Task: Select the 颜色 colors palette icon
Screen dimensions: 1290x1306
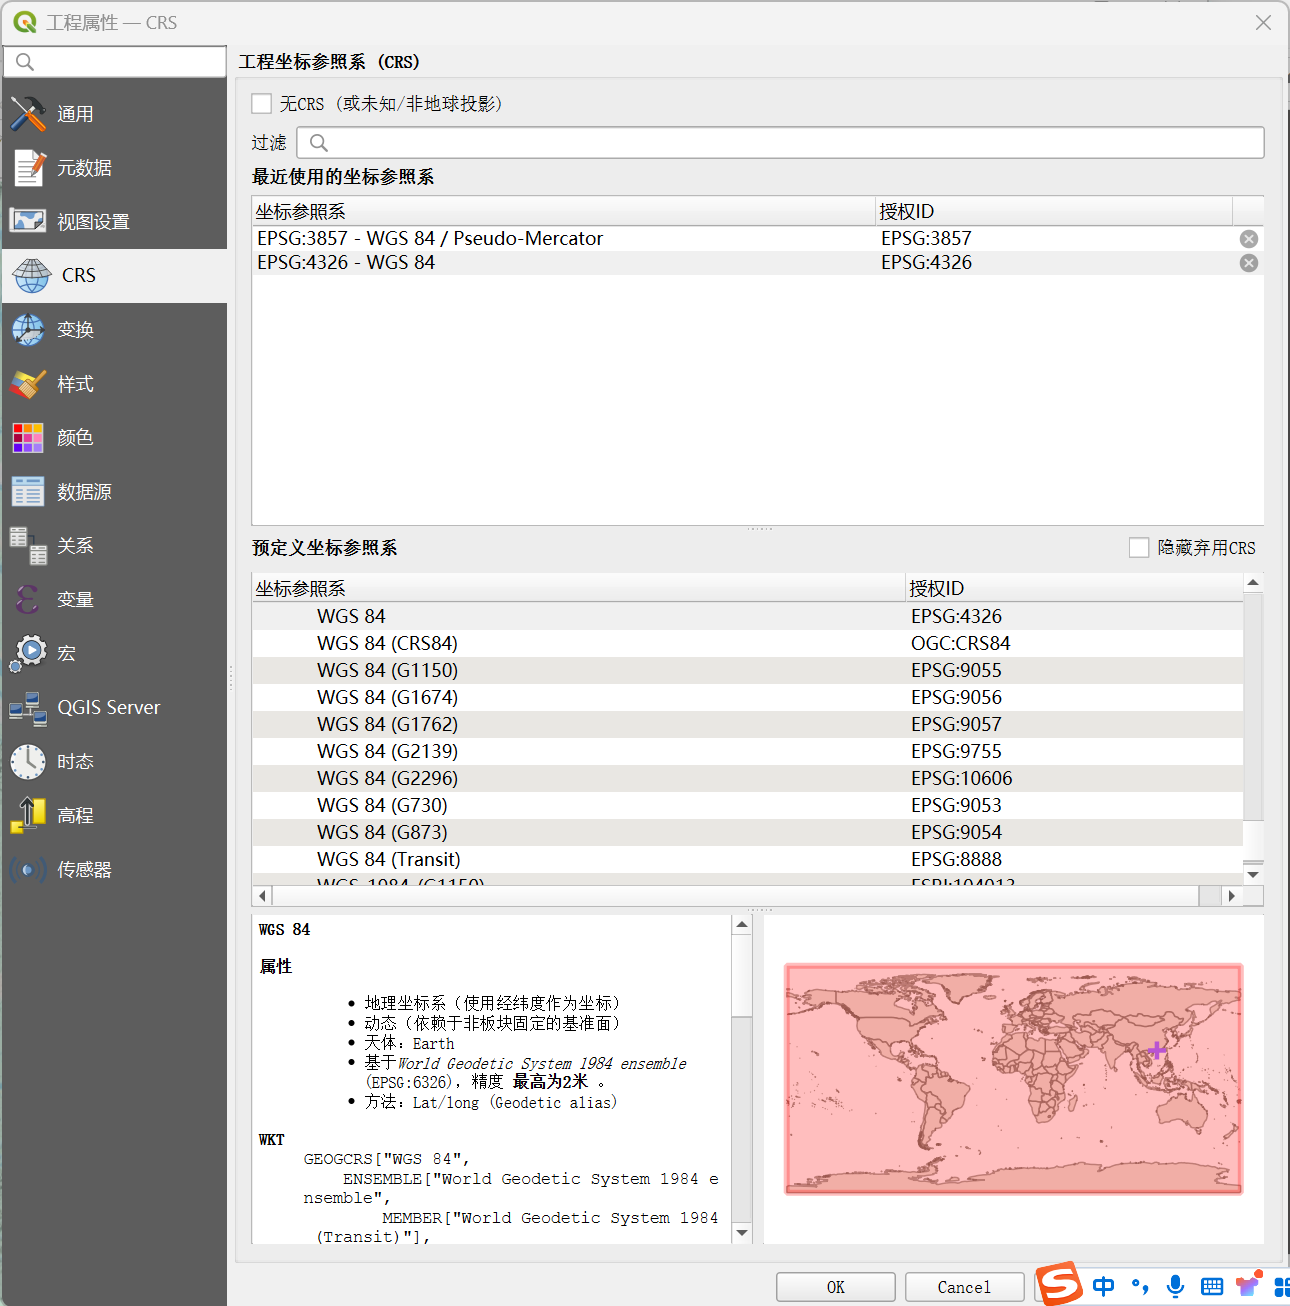Action: pos(28,438)
